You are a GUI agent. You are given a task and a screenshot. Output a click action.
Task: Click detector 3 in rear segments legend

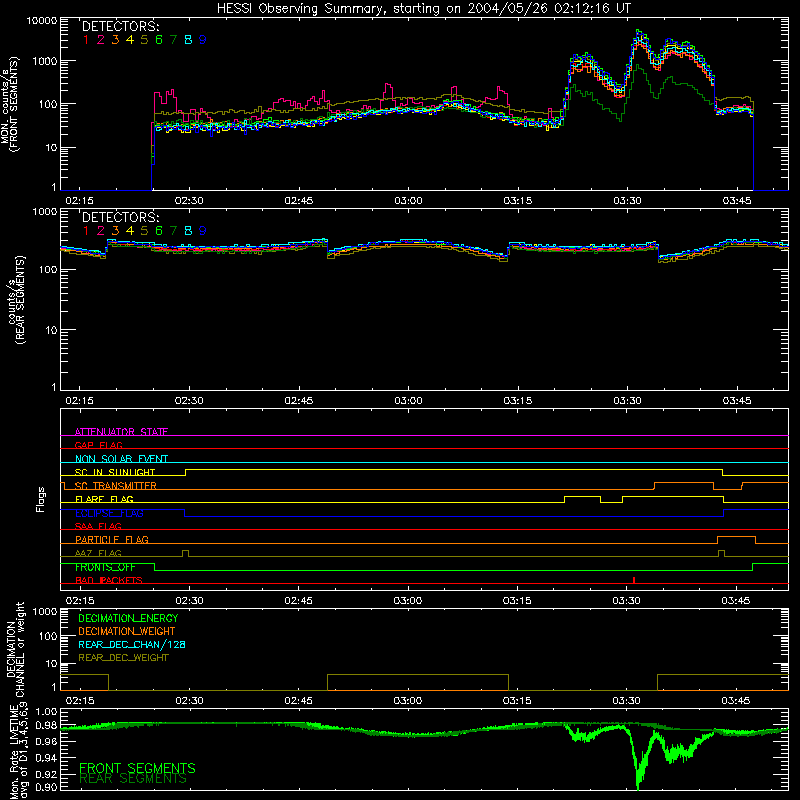pyautogui.click(x=115, y=231)
